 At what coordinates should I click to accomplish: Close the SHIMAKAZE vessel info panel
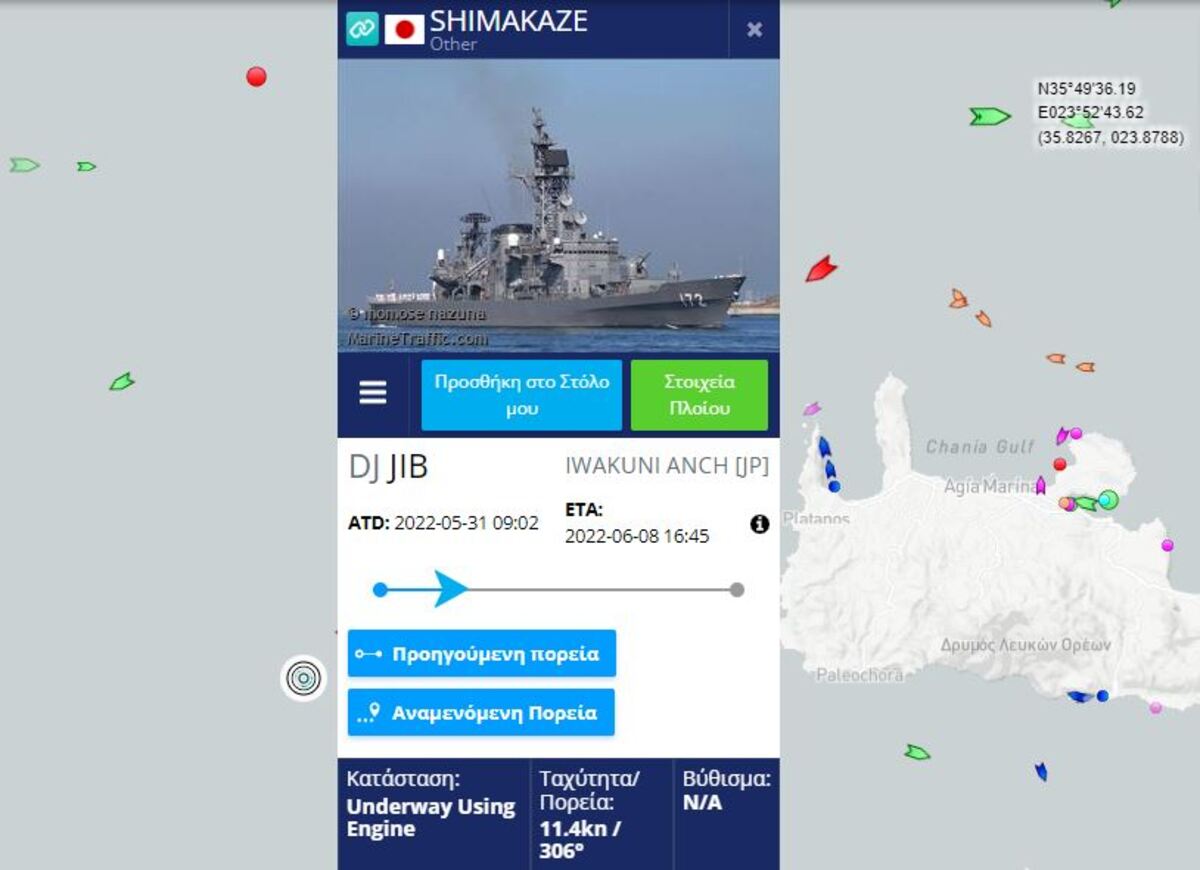(x=755, y=29)
